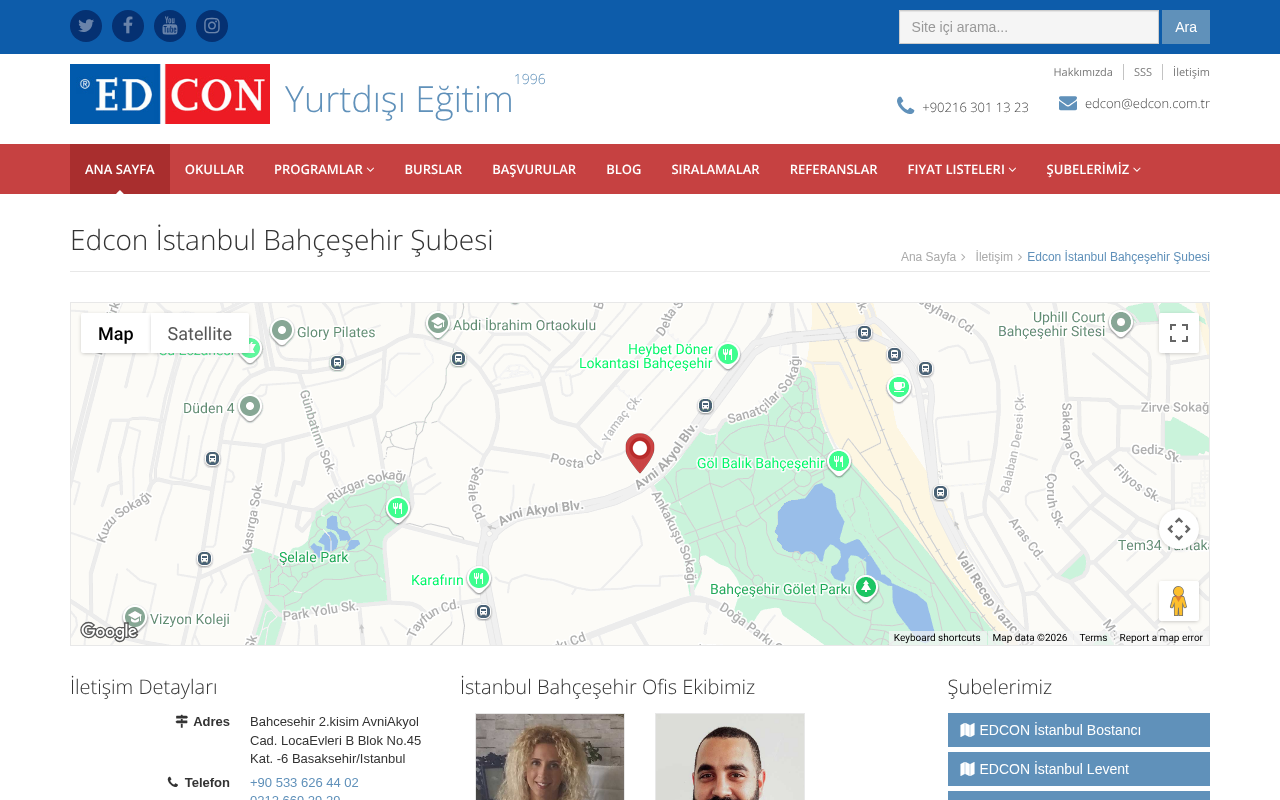Click Glory Pilates map marker
Screen dimensions: 1280x800
click(x=282, y=330)
